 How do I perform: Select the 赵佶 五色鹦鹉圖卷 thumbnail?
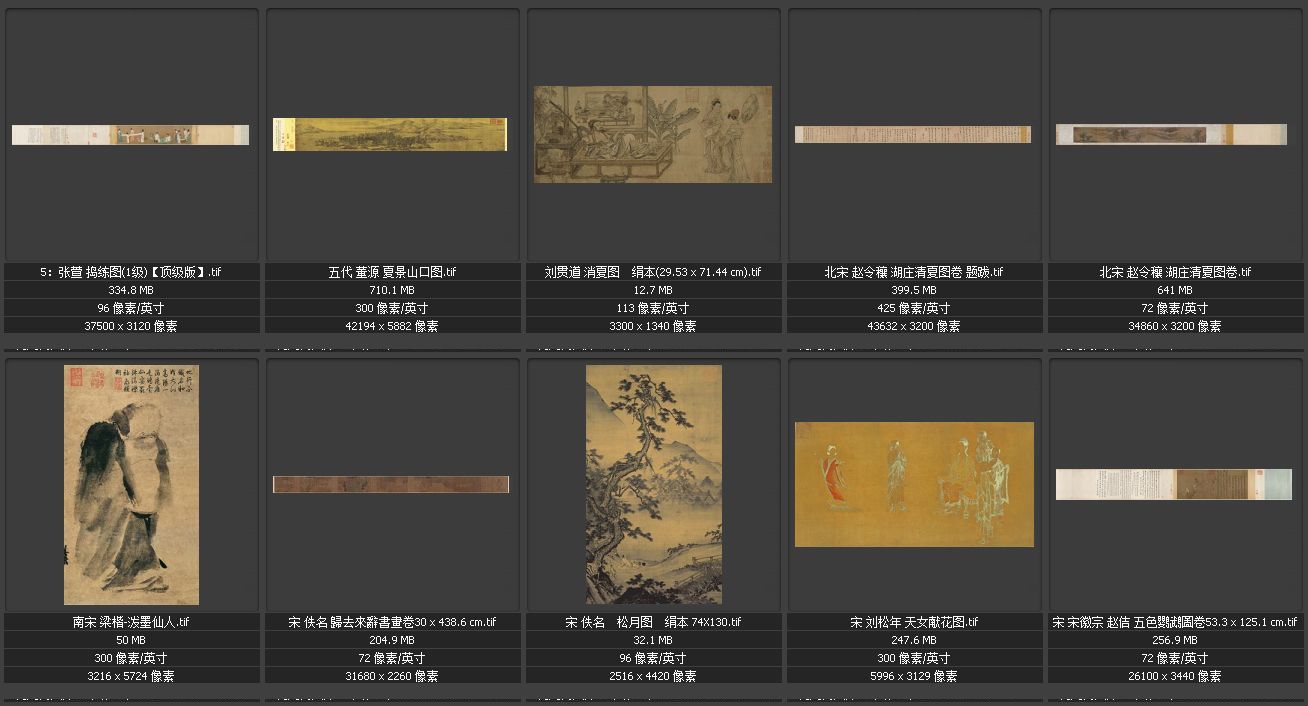[1174, 485]
